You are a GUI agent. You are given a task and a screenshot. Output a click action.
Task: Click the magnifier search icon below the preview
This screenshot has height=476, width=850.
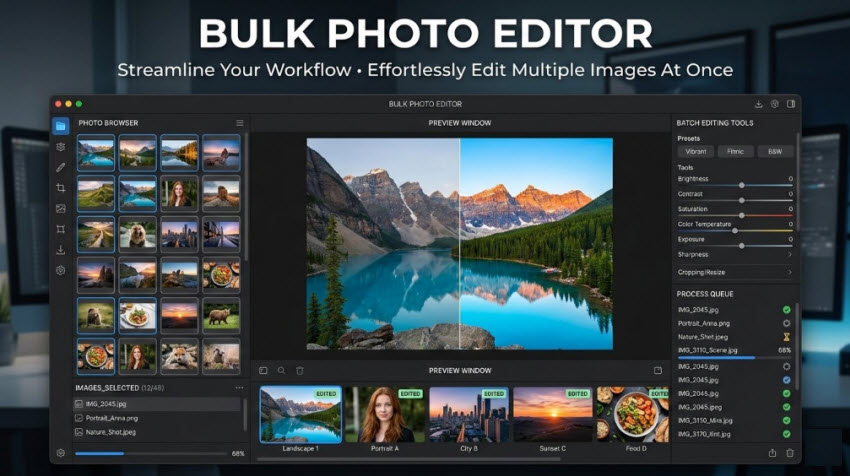click(281, 371)
